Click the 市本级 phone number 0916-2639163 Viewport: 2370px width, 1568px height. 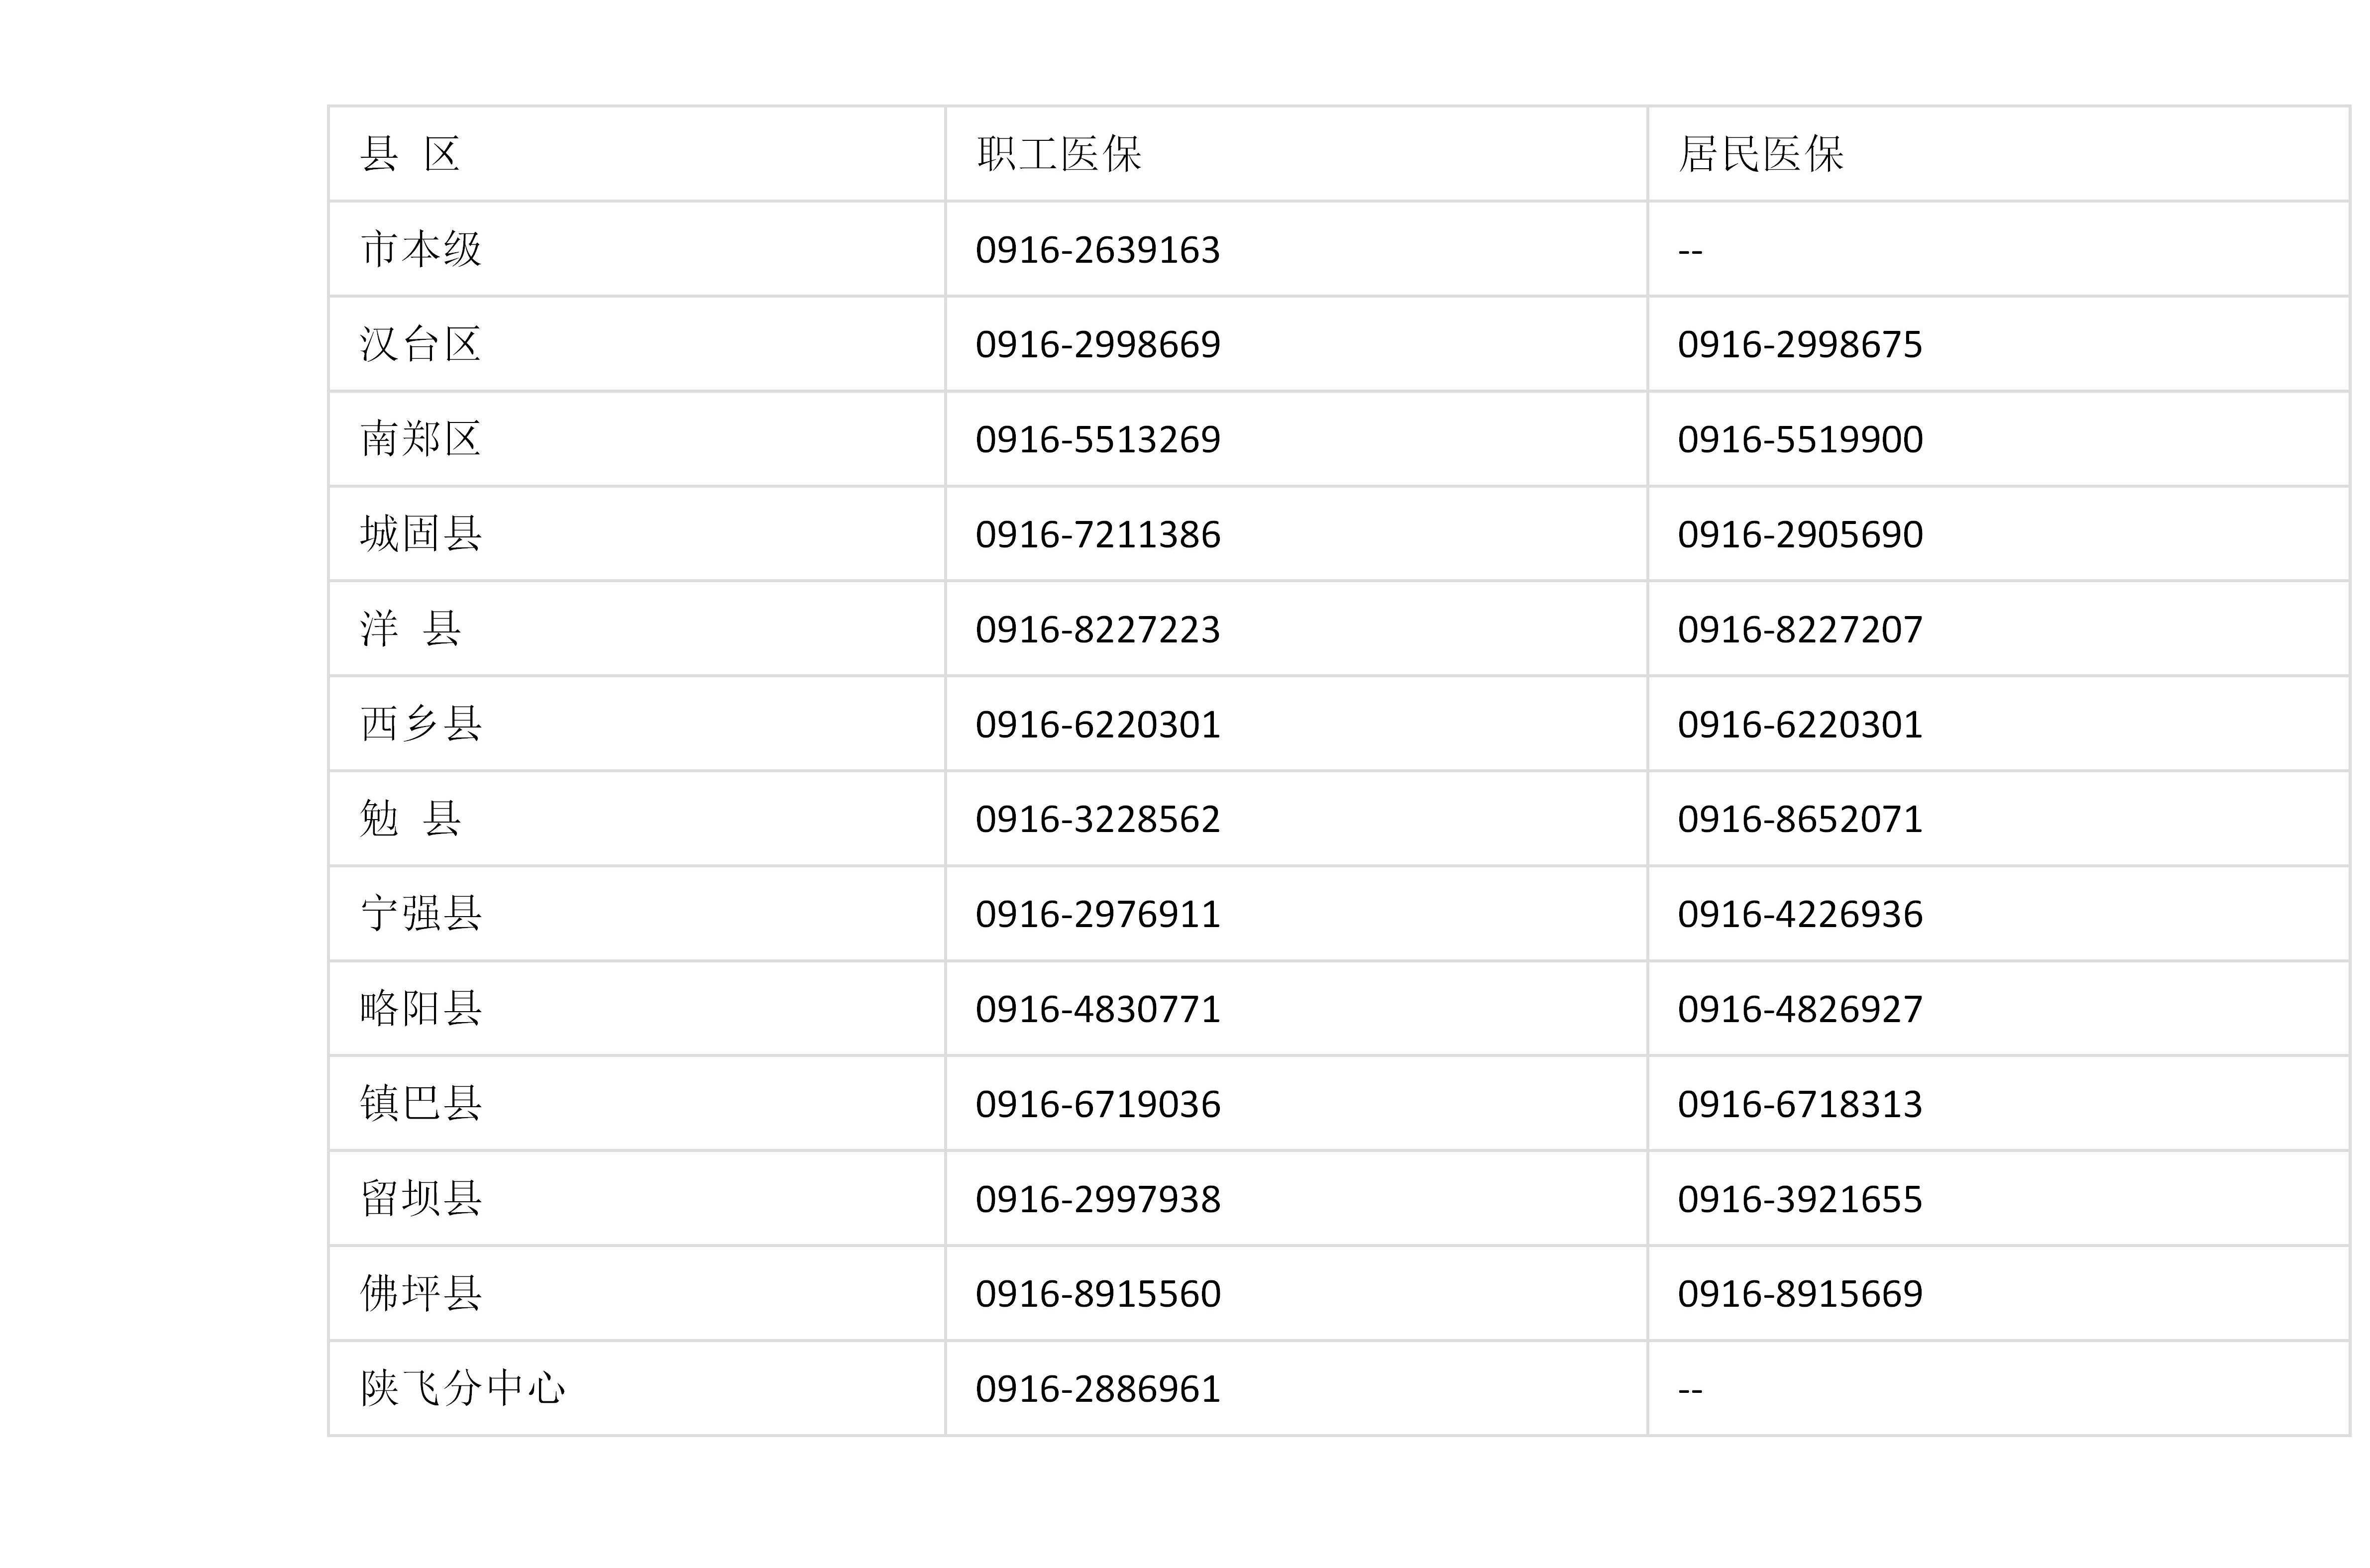[1098, 250]
